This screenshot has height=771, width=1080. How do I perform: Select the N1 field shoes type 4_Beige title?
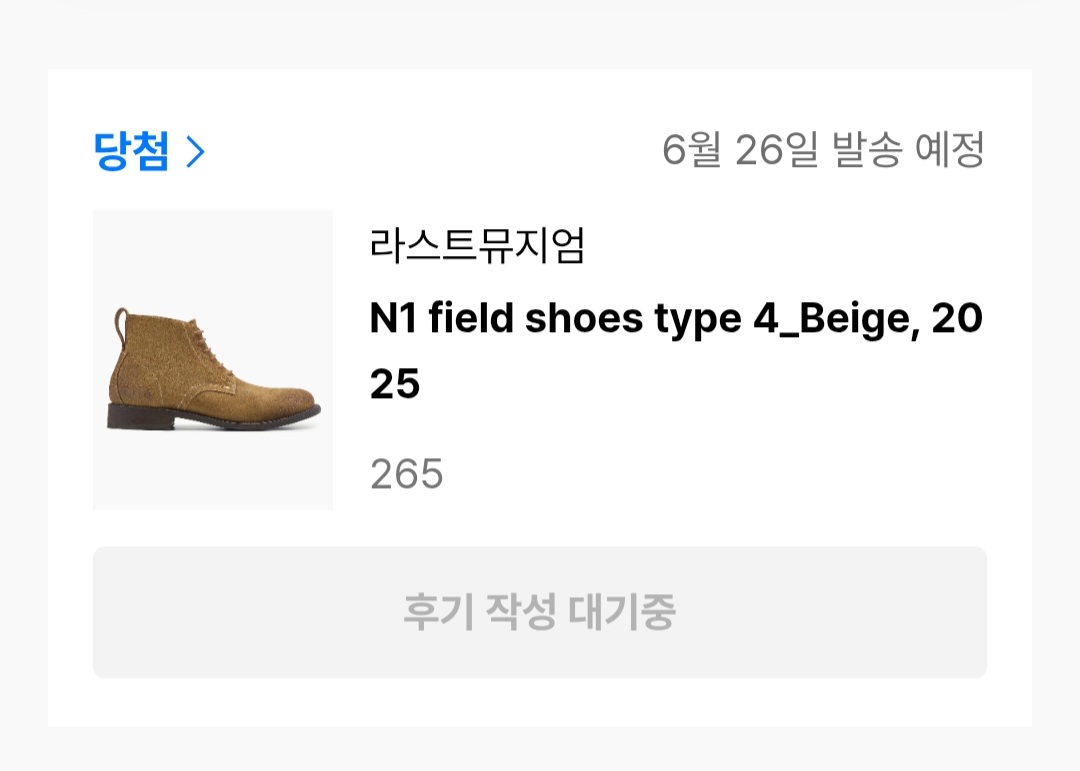pos(676,350)
